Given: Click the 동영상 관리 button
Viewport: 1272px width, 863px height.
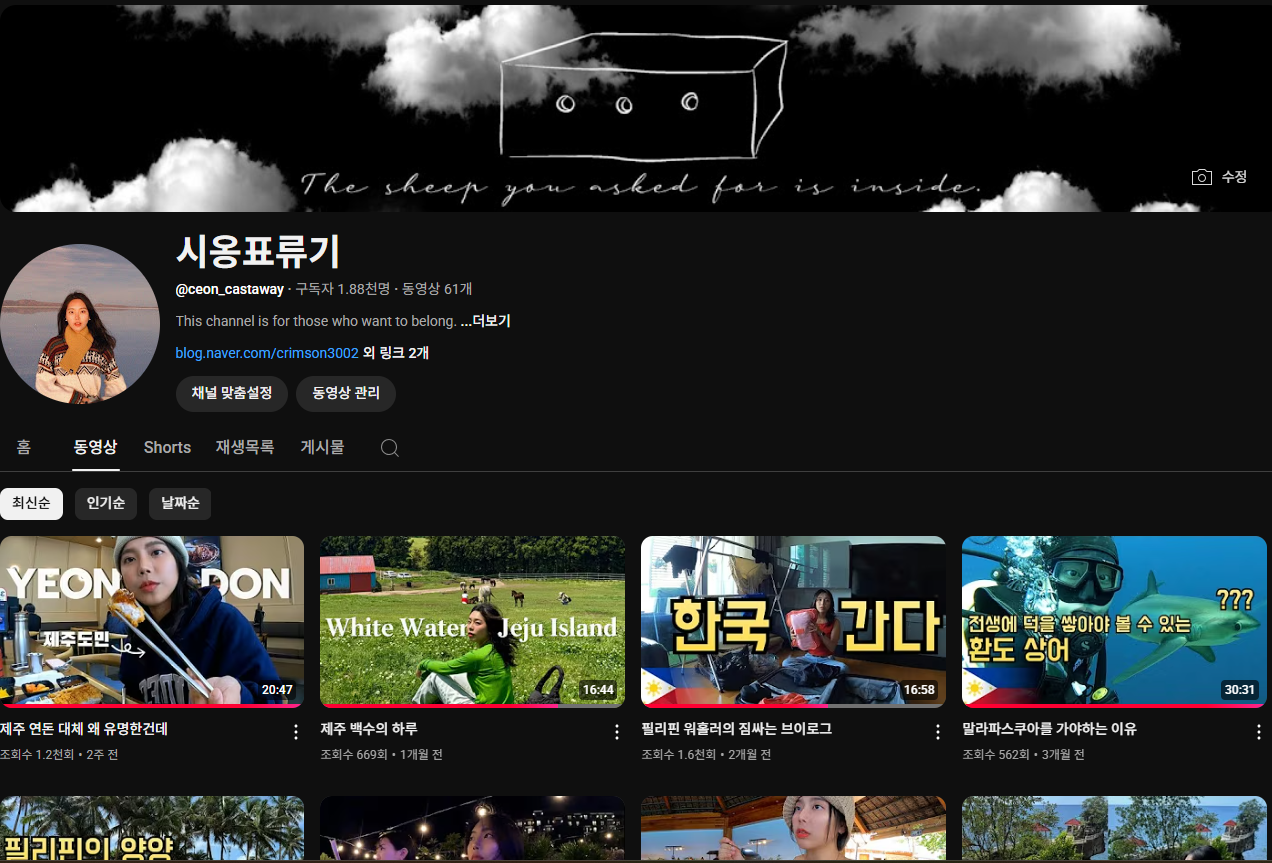Looking at the screenshot, I should point(346,394).
